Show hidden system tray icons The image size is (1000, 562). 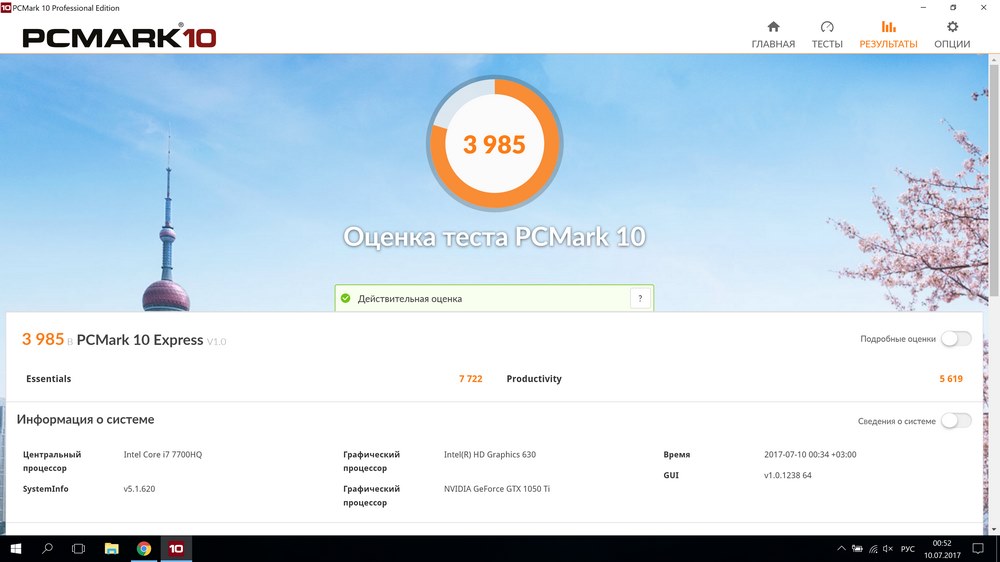point(841,549)
